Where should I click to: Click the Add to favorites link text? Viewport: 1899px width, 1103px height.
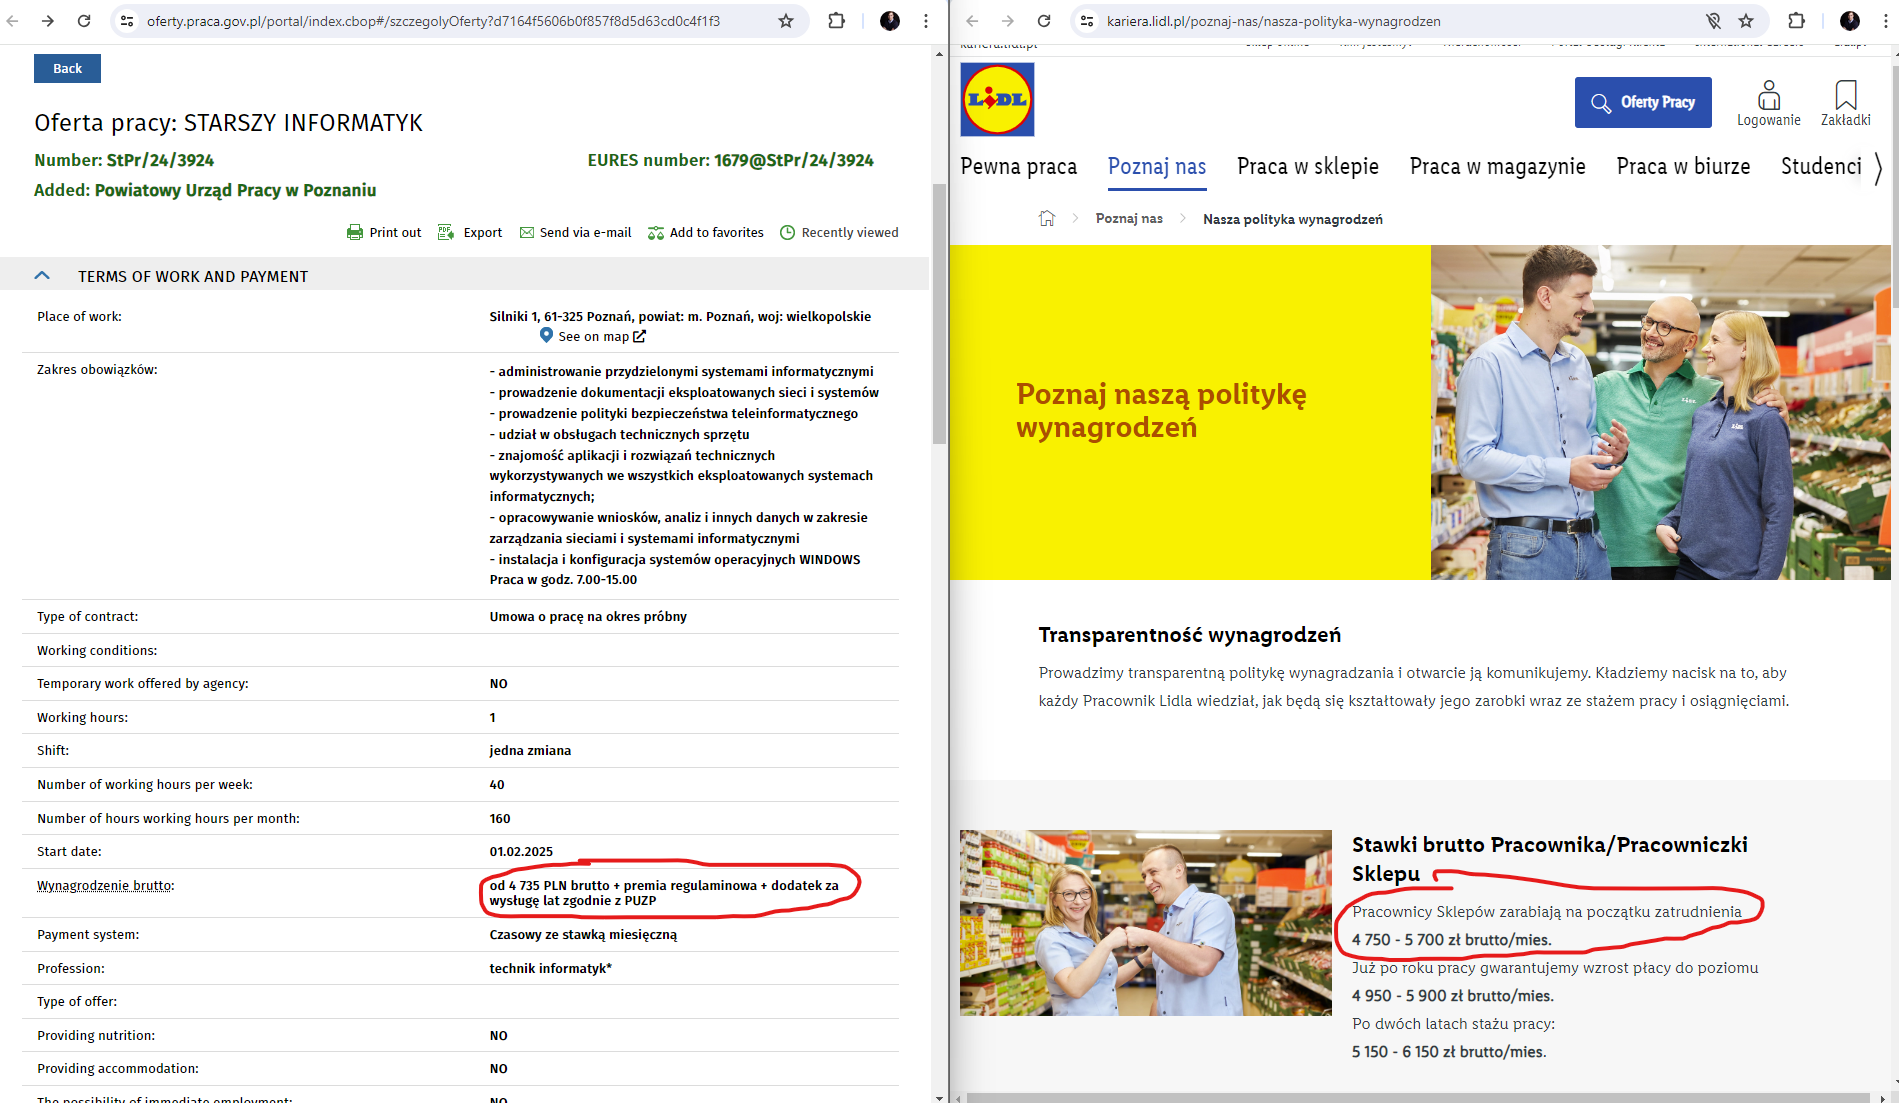tap(716, 233)
